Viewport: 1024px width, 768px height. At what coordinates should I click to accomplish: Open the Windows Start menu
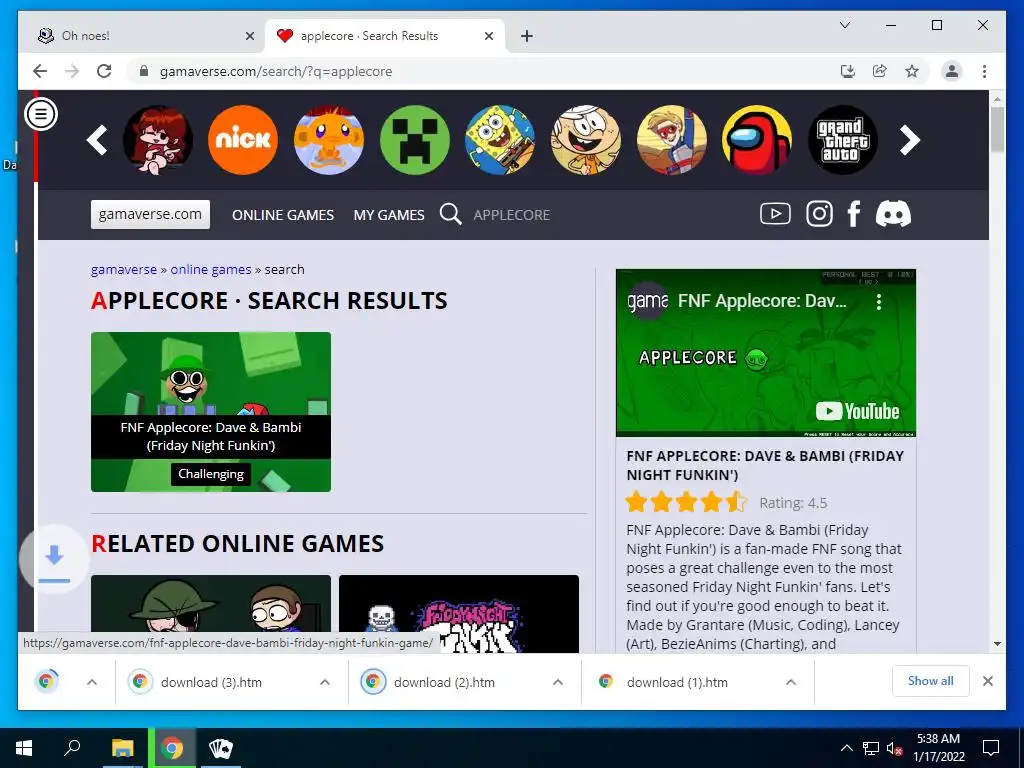tap(24, 748)
